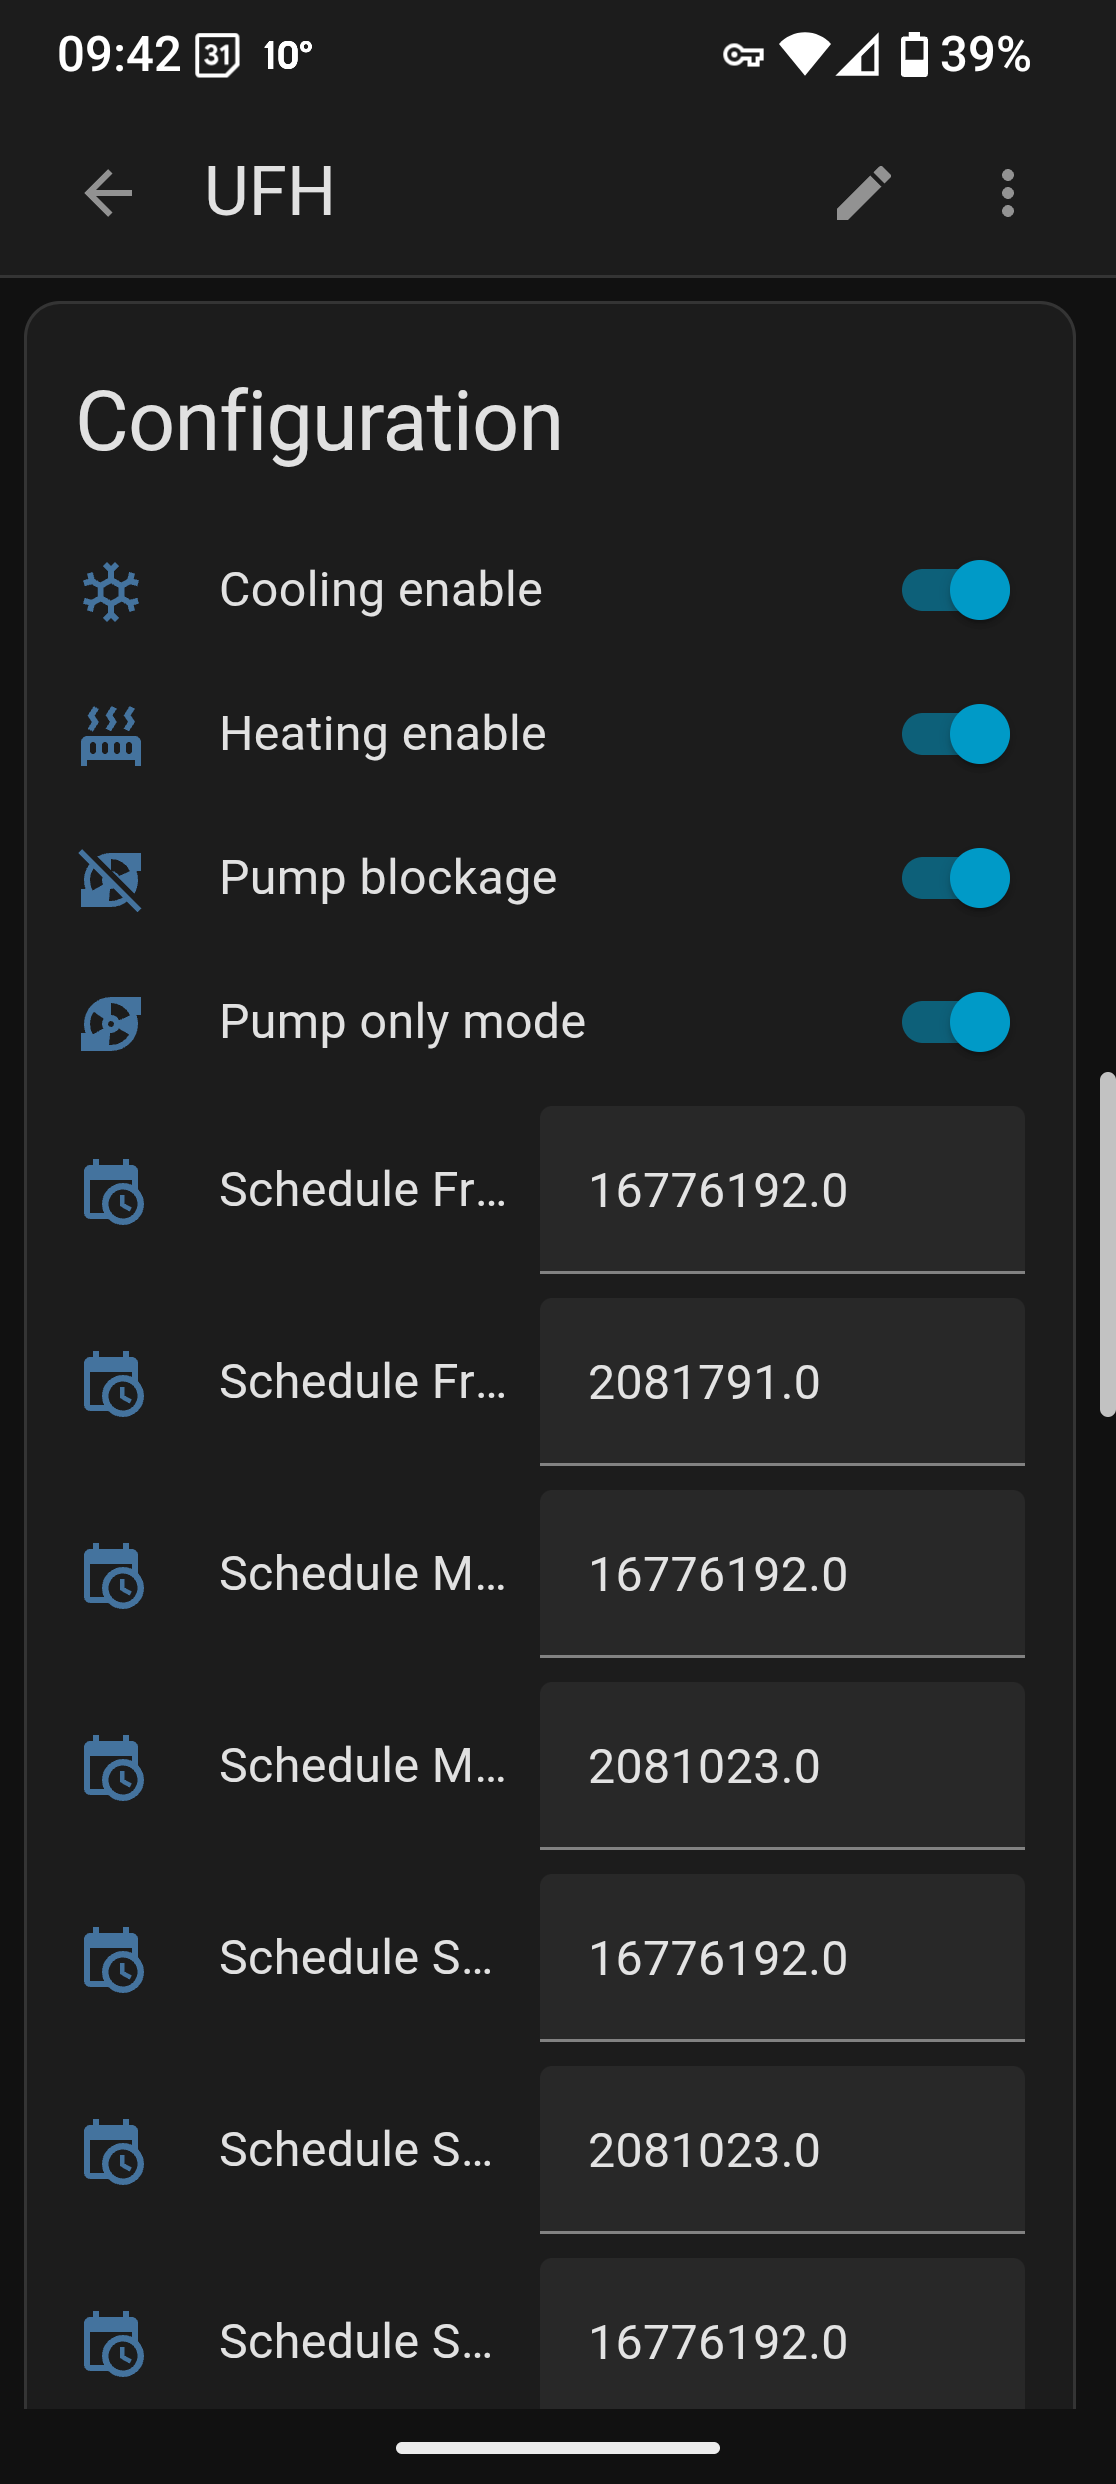
Task: Toggle the Pump blockage switch
Action: (x=955, y=878)
